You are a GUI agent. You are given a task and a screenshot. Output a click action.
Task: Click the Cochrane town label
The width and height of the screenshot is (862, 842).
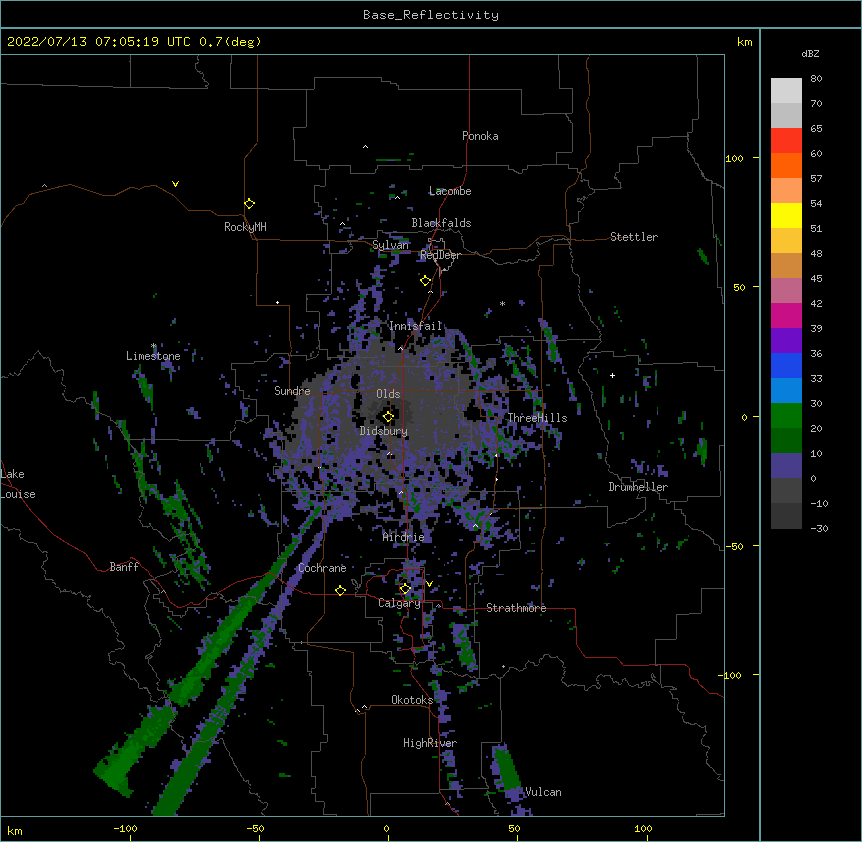point(322,568)
